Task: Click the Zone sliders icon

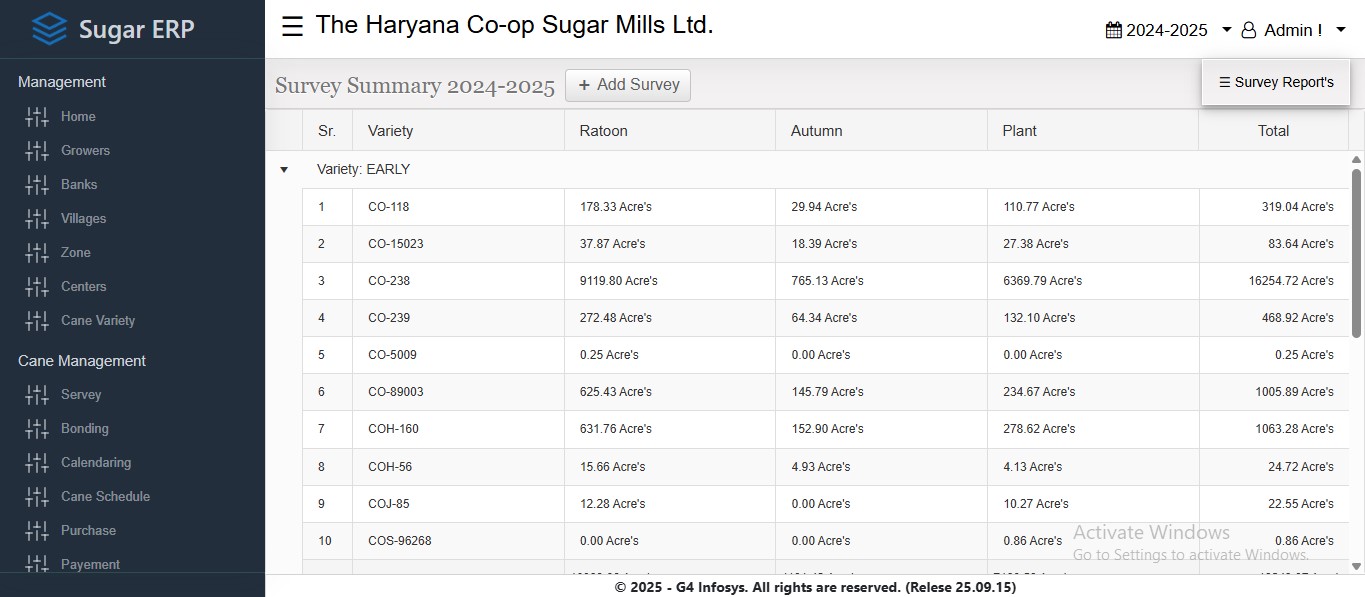Action: [x=37, y=253]
